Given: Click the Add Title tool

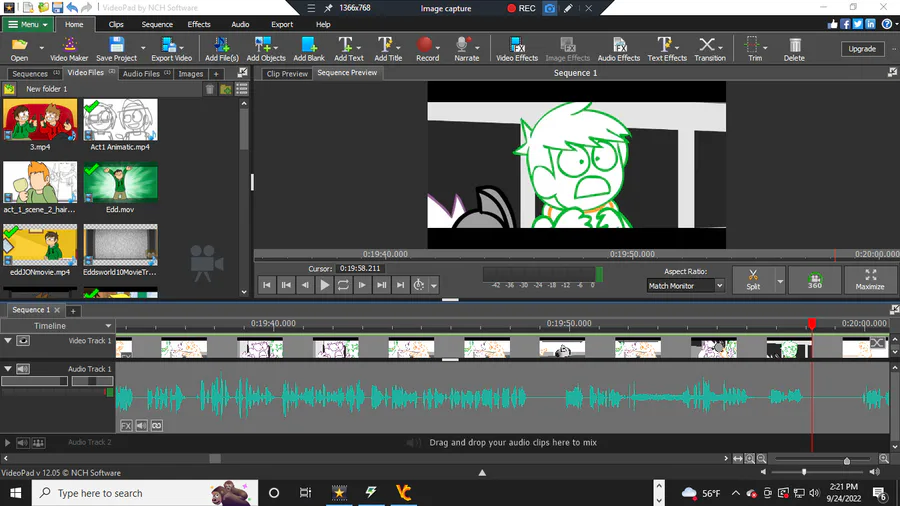Looking at the screenshot, I should coord(388,49).
